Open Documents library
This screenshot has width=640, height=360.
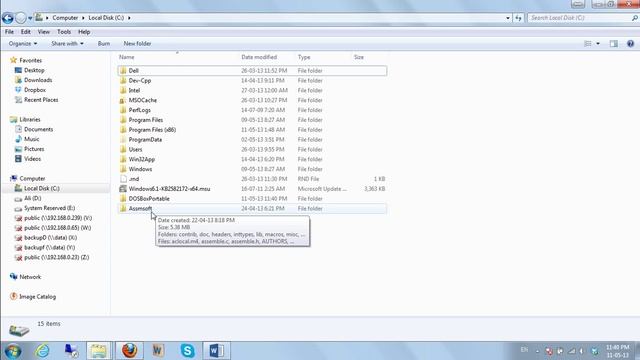point(38,129)
